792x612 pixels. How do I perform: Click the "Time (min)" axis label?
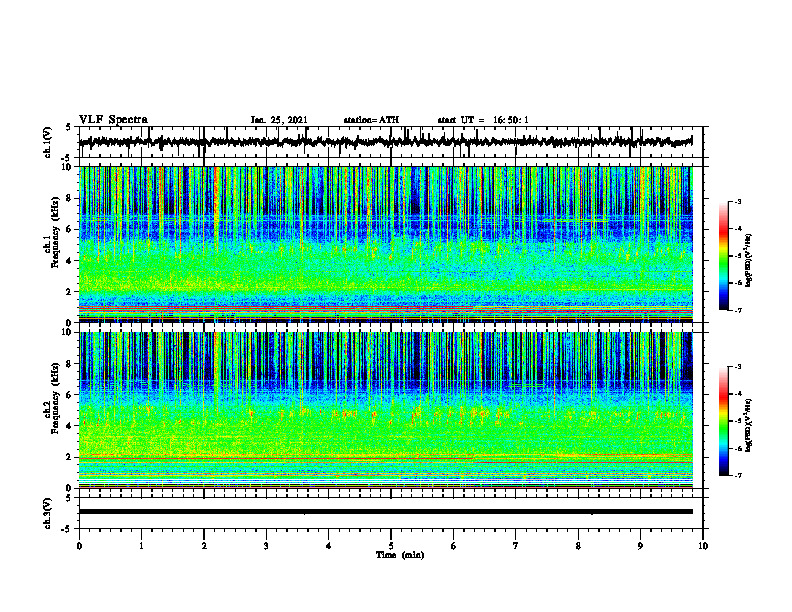pos(400,555)
